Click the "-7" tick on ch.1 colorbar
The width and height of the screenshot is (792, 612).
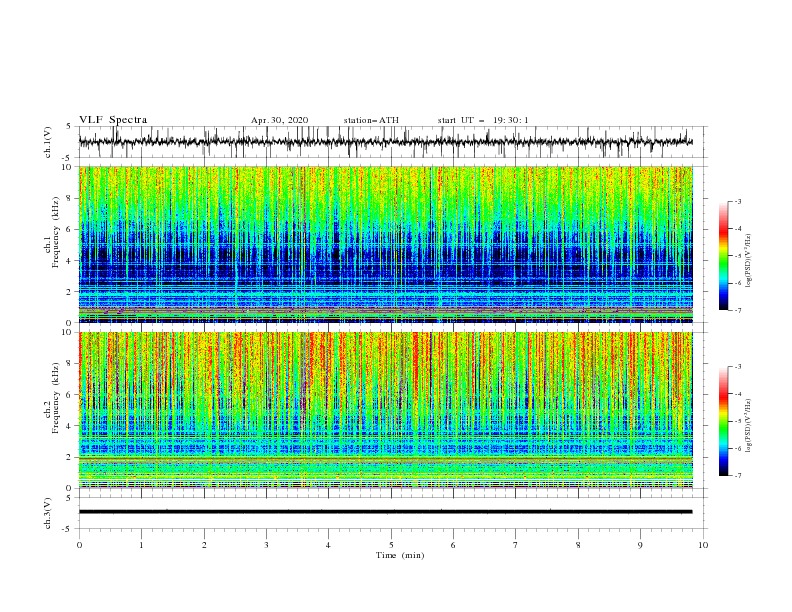[x=737, y=310]
